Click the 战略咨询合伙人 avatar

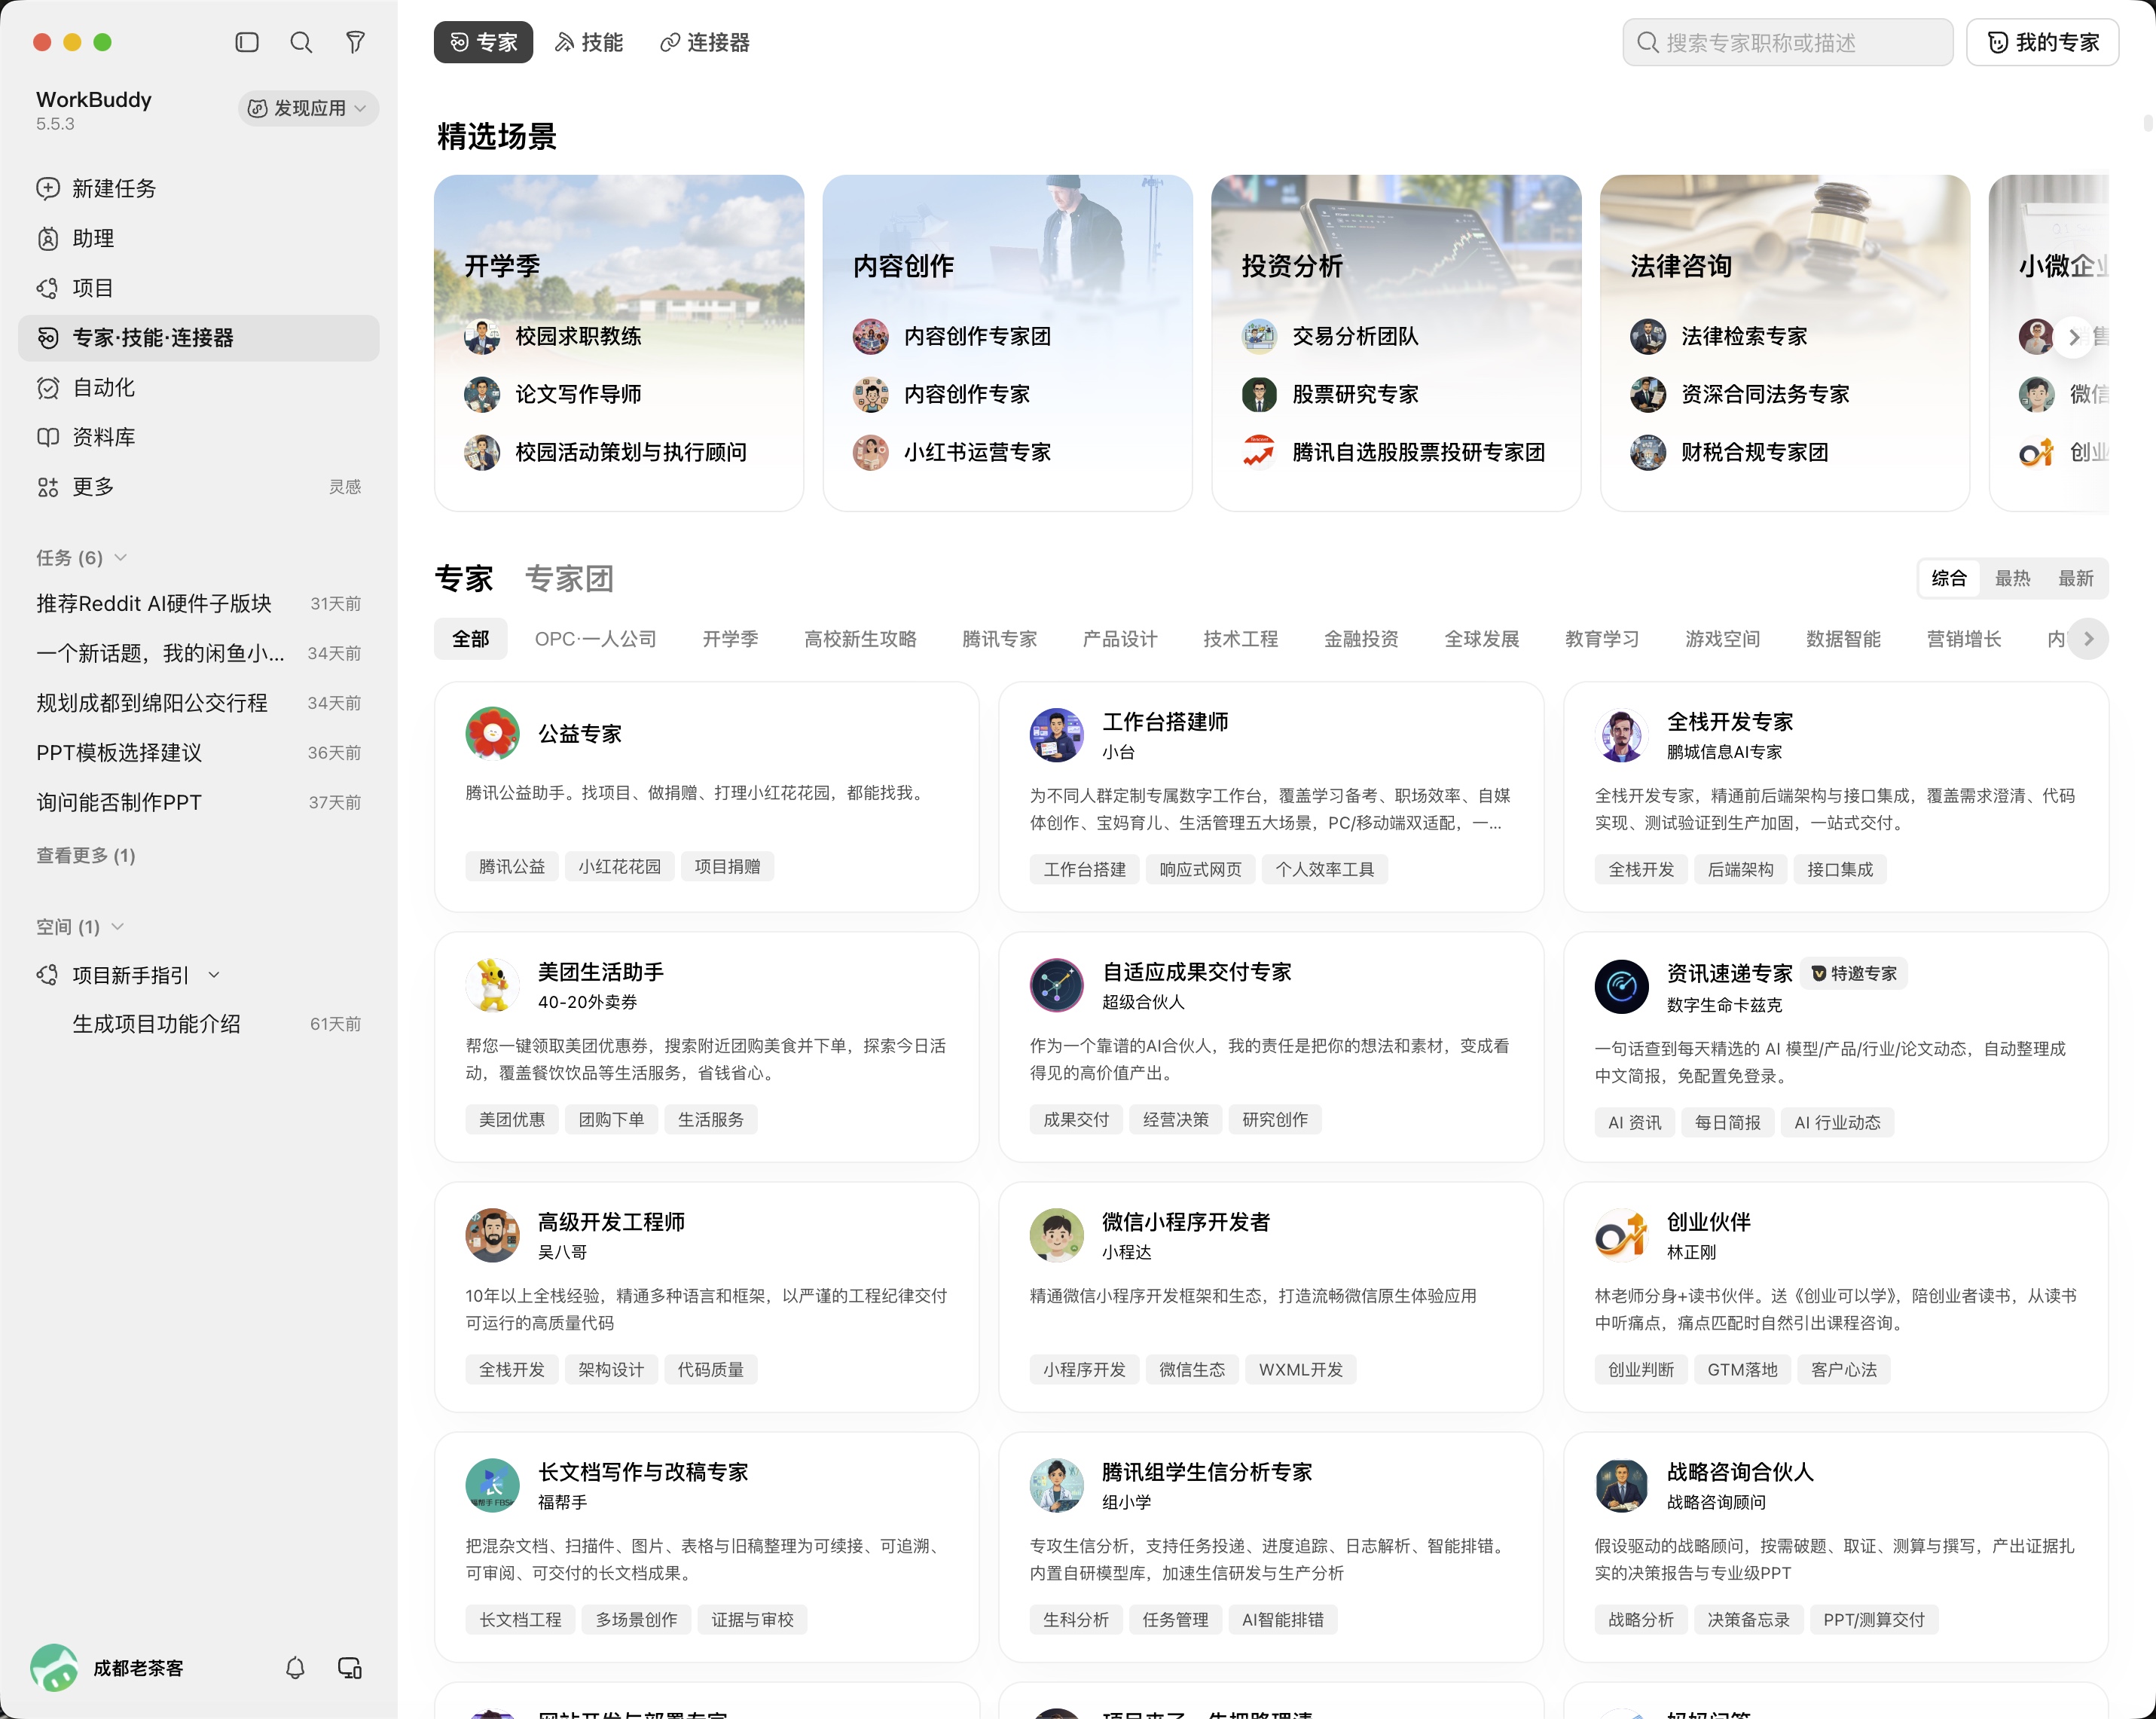(1621, 1485)
